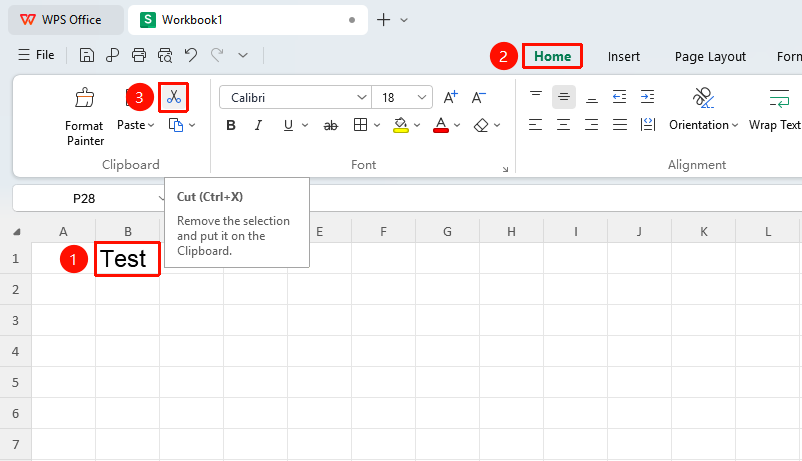Save the workbook using the save icon
This screenshot has height=461, width=802.
[86, 55]
